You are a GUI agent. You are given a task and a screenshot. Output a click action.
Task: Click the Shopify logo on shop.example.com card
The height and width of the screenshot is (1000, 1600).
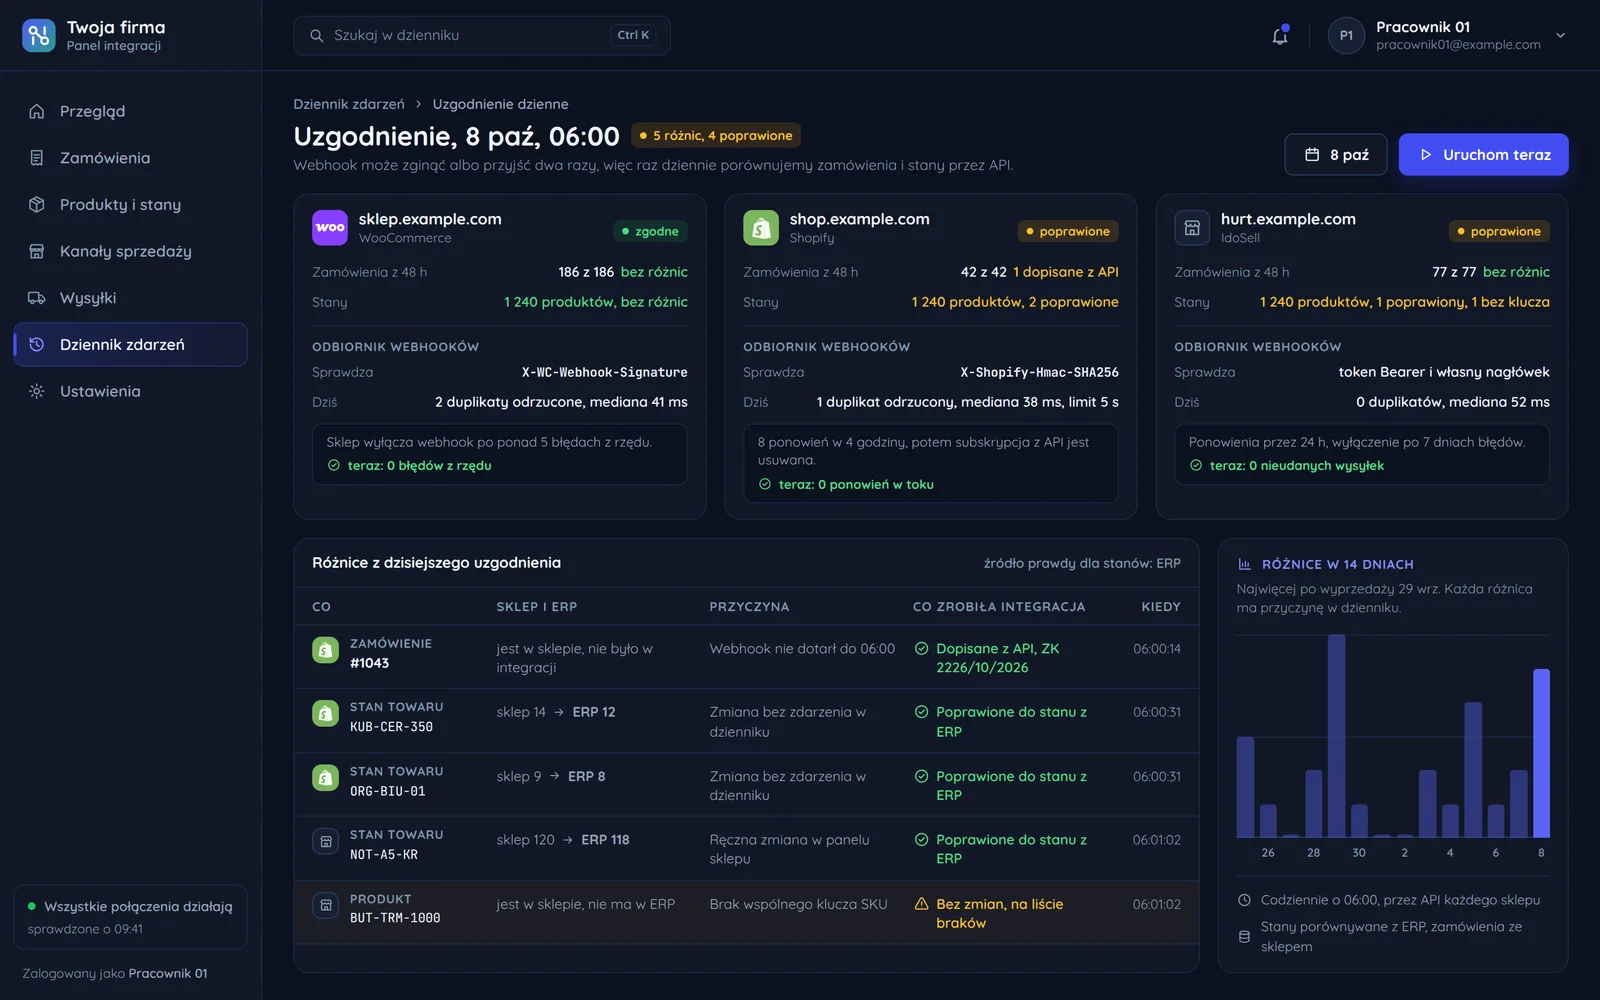coord(761,227)
